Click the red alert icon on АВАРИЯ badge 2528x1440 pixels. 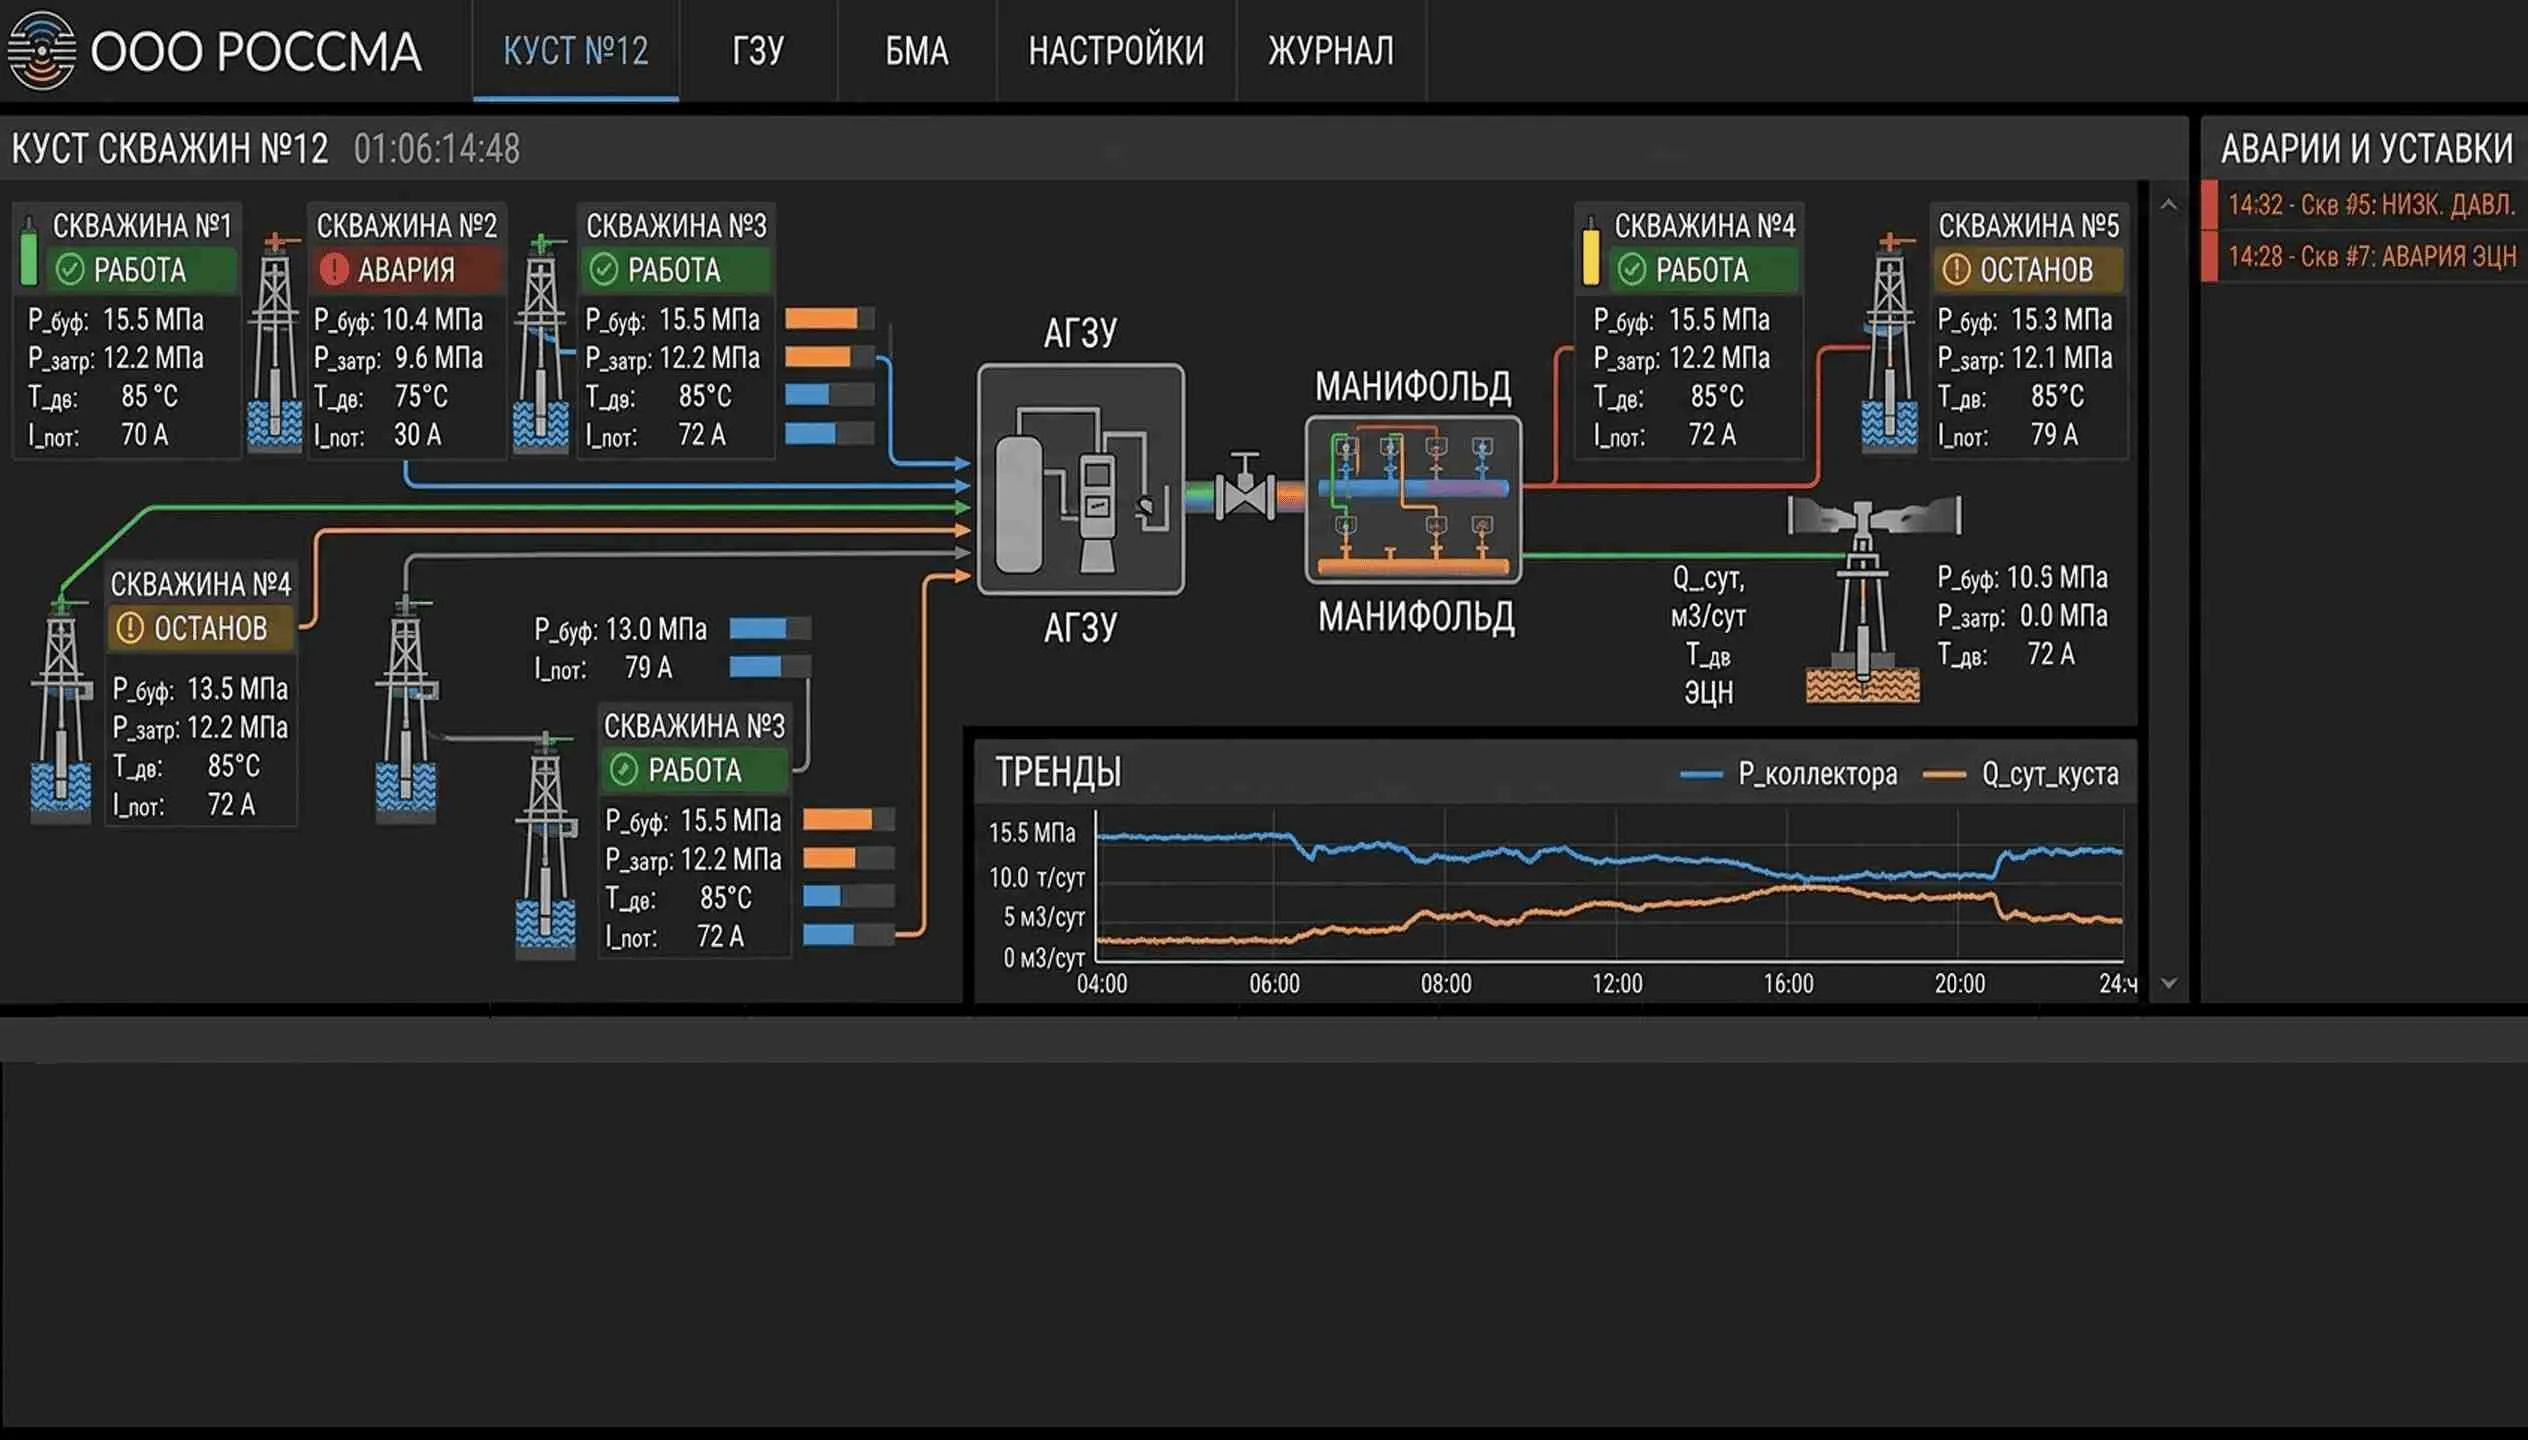coord(333,268)
